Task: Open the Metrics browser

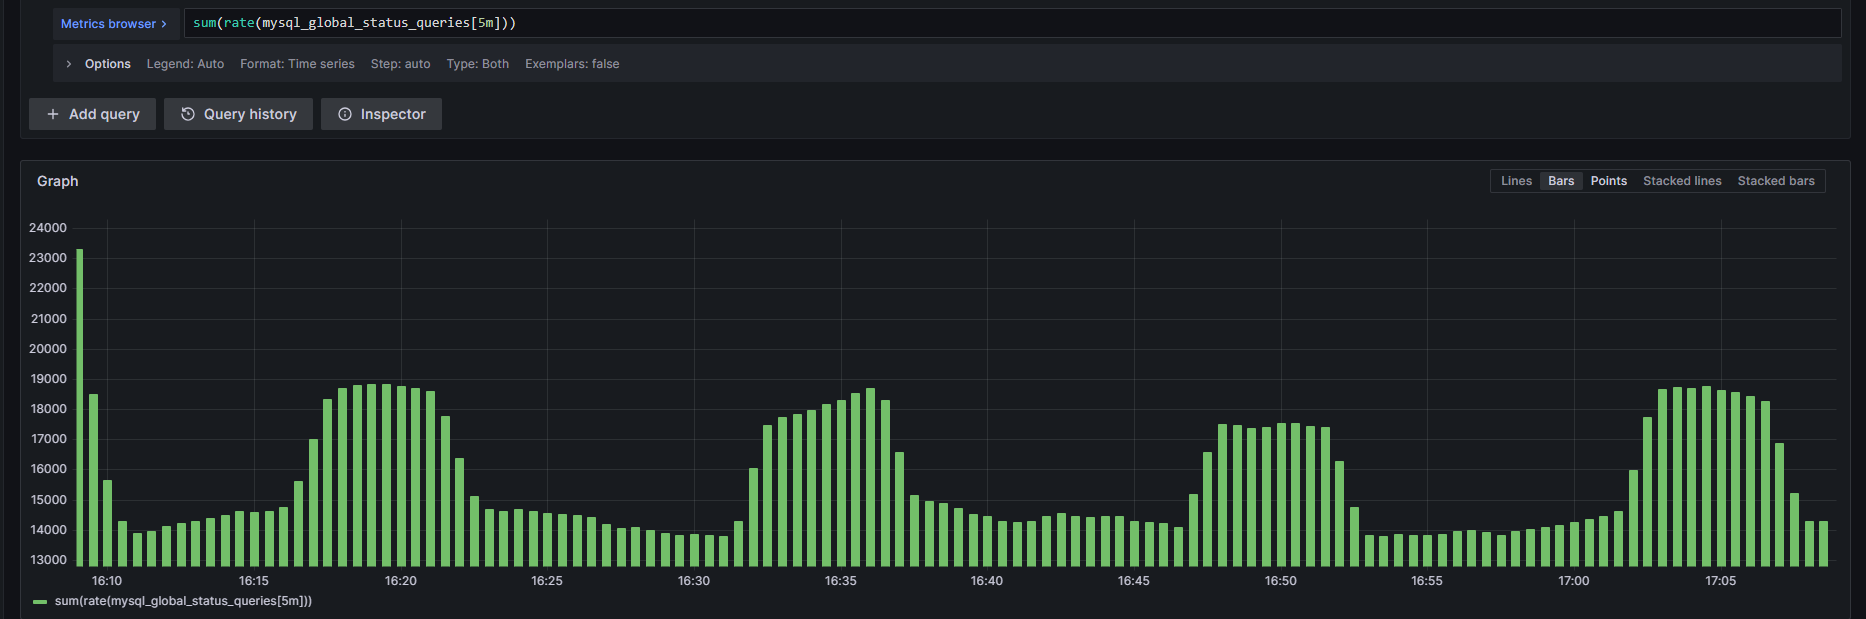Action: click(114, 23)
